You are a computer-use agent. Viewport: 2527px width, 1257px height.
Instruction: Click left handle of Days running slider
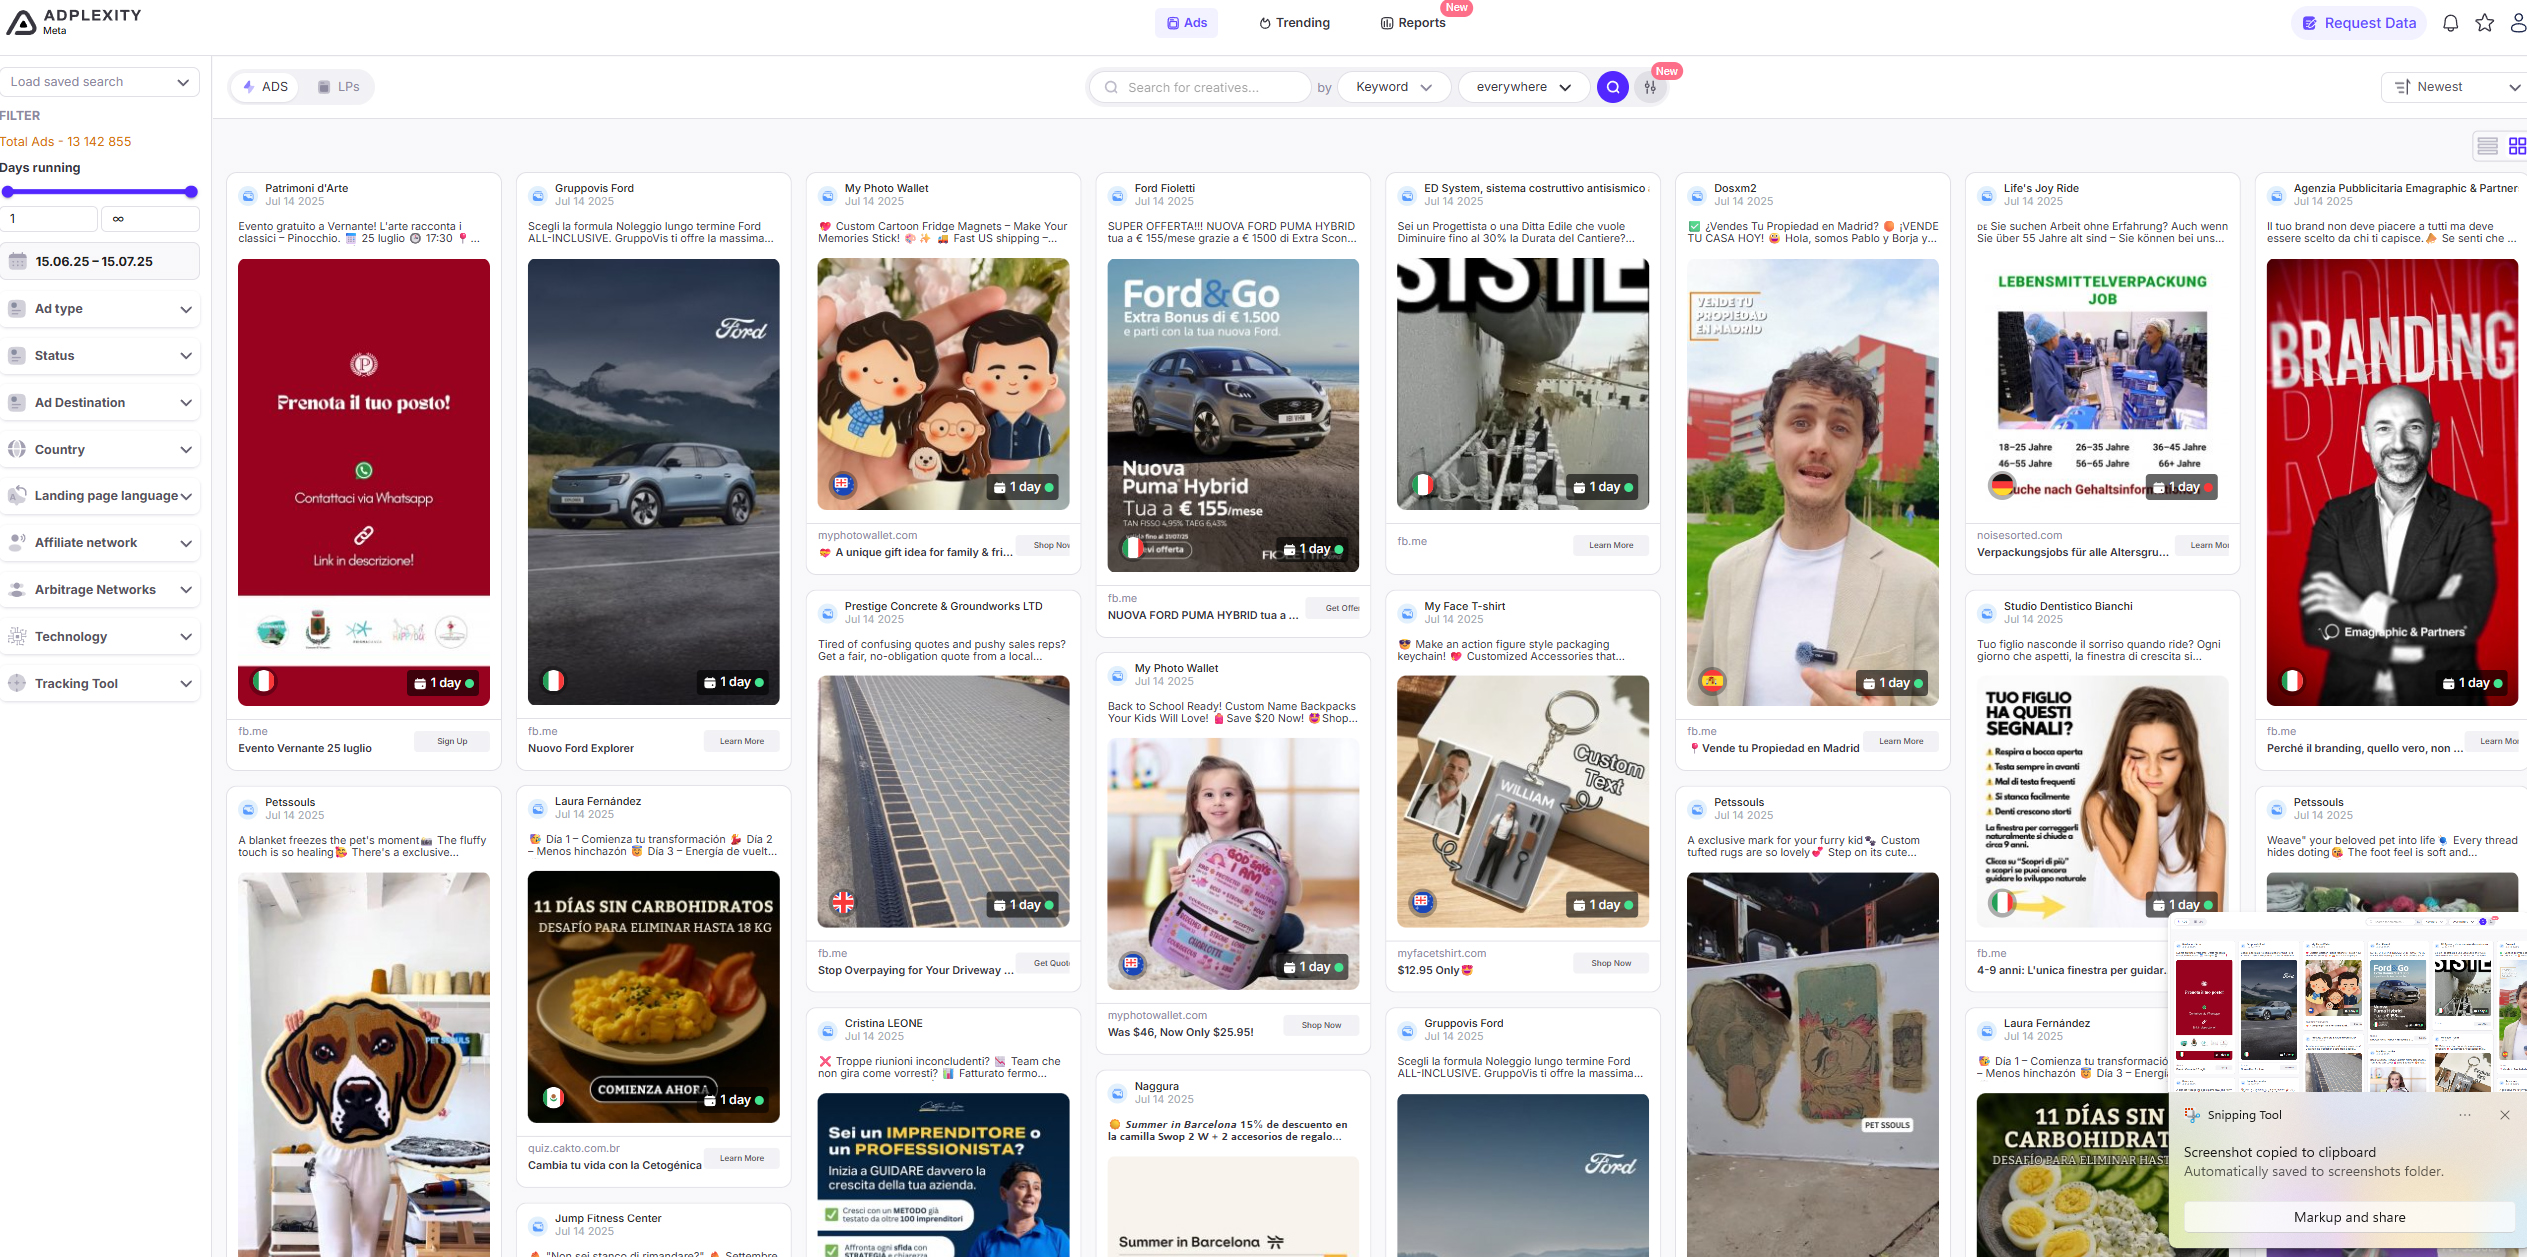tap(8, 192)
